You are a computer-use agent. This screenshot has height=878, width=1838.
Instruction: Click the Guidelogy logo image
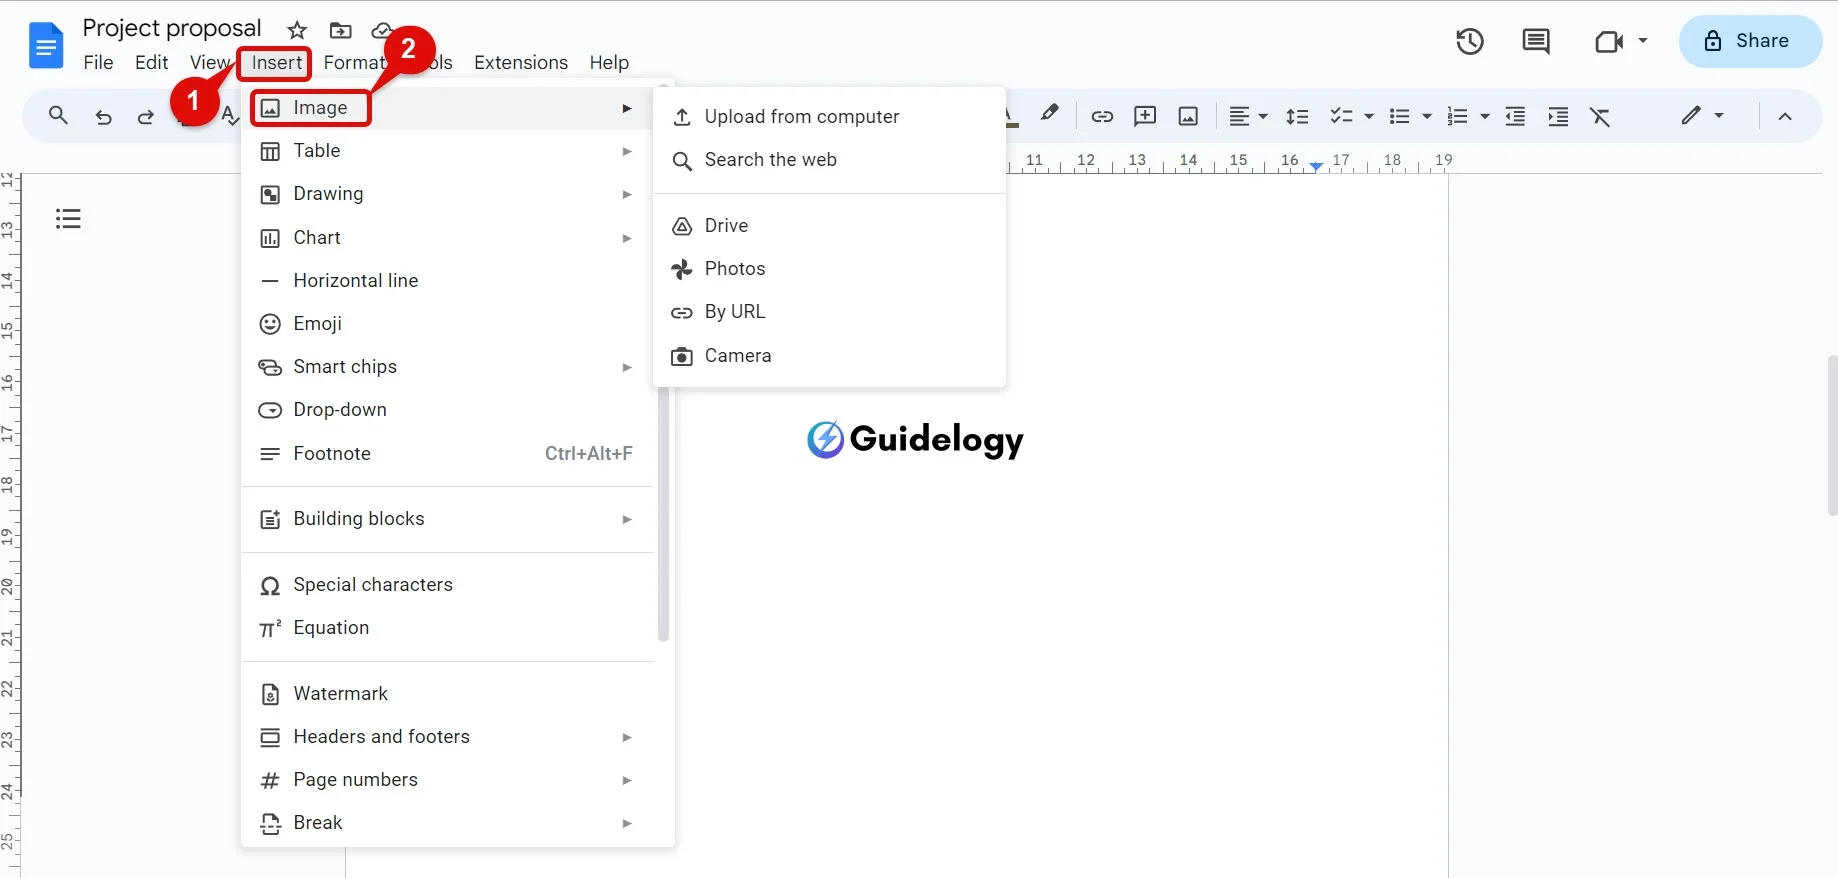[x=915, y=439]
